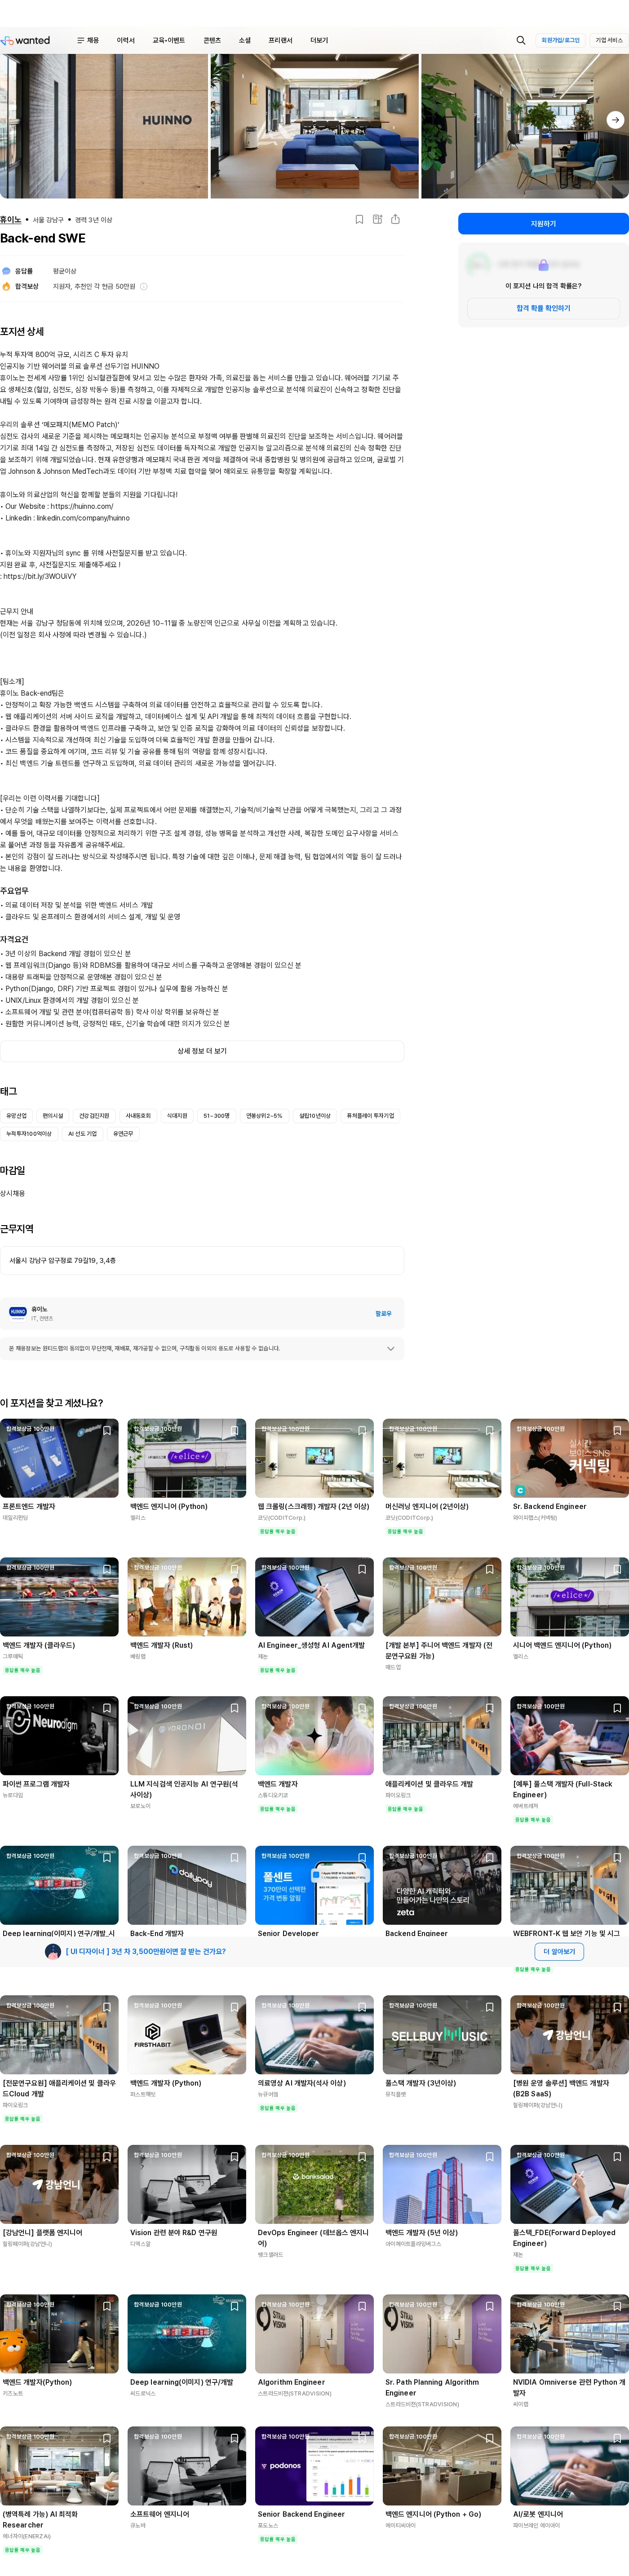Select the 유망산업 tag

pos(17,1115)
